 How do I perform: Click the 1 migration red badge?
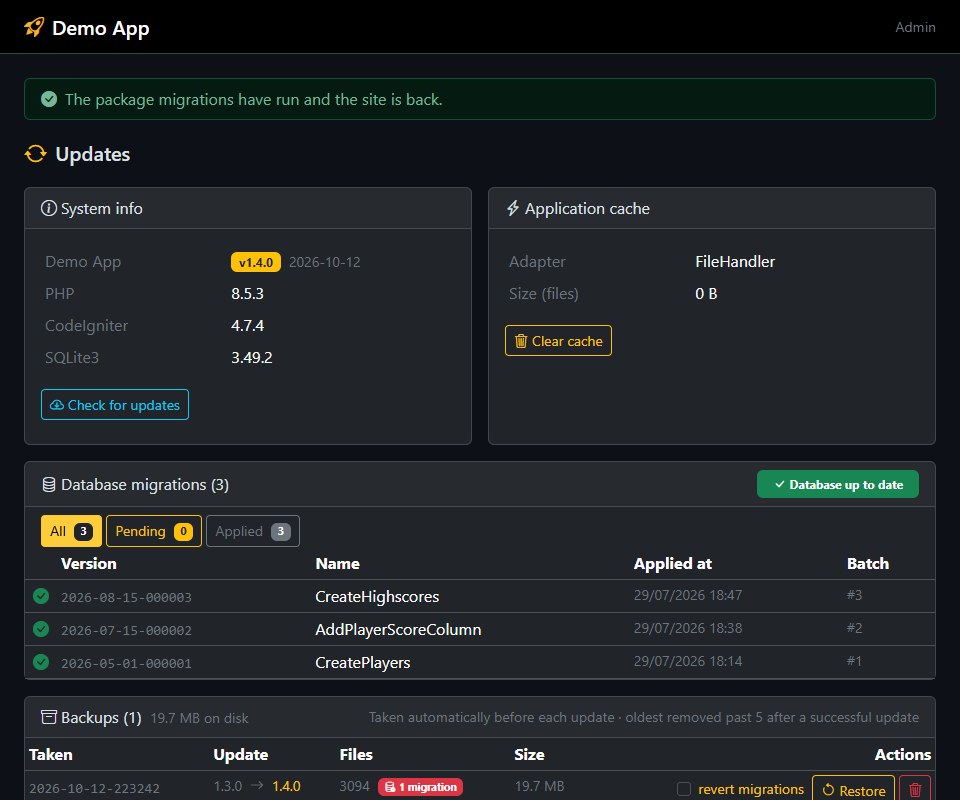tap(421, 787)
